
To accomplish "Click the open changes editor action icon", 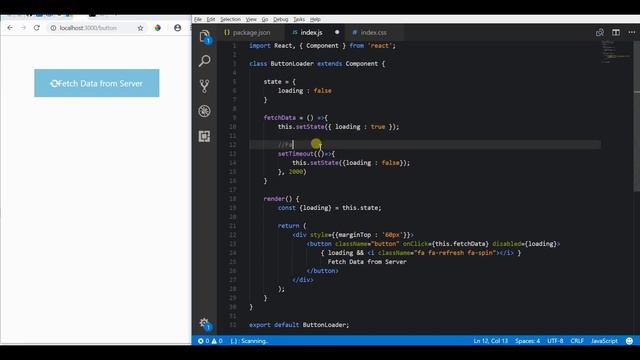I will 600,32.
